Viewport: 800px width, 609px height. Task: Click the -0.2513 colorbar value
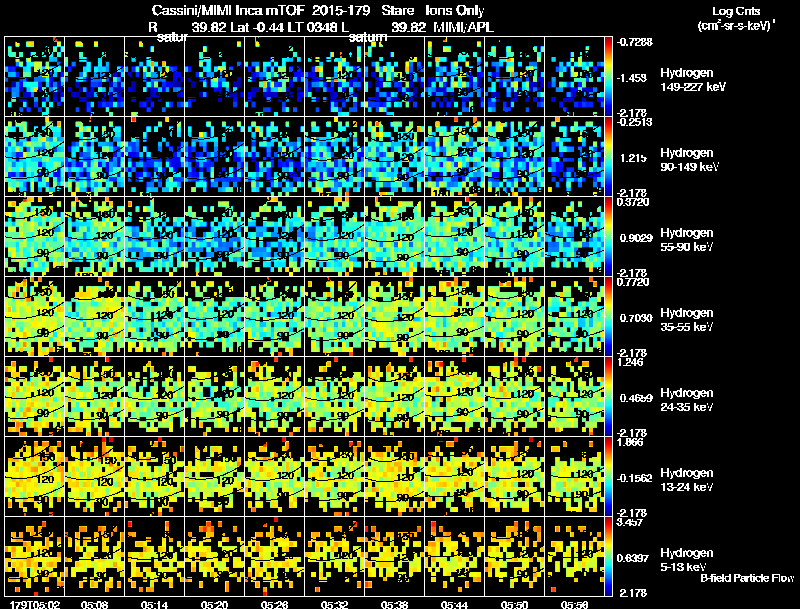[635, 122]
